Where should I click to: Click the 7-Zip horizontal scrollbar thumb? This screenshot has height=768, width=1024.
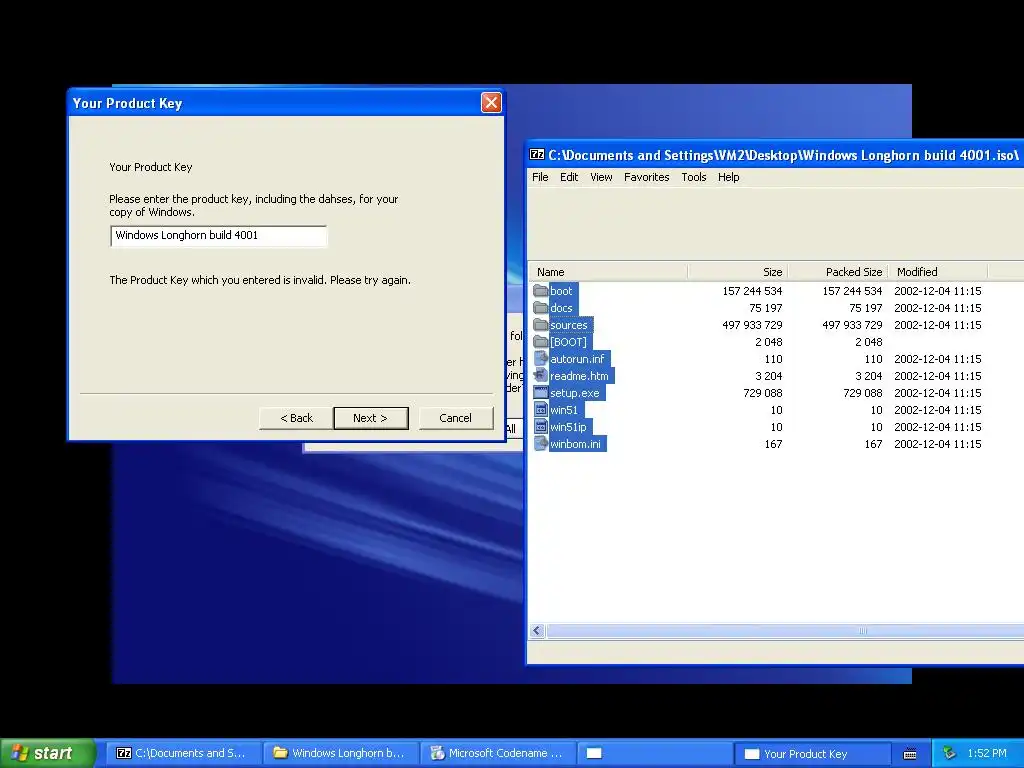coord(785,631)
